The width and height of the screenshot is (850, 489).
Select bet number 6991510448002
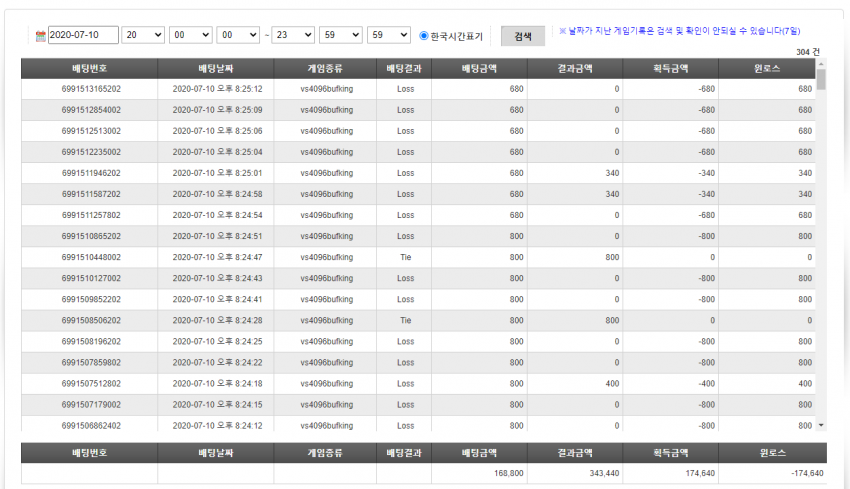(x=91, y=258)
